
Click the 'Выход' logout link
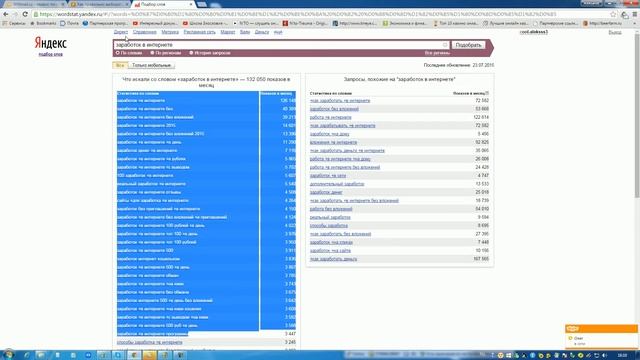pyautogui.click(x=615, y=32)
